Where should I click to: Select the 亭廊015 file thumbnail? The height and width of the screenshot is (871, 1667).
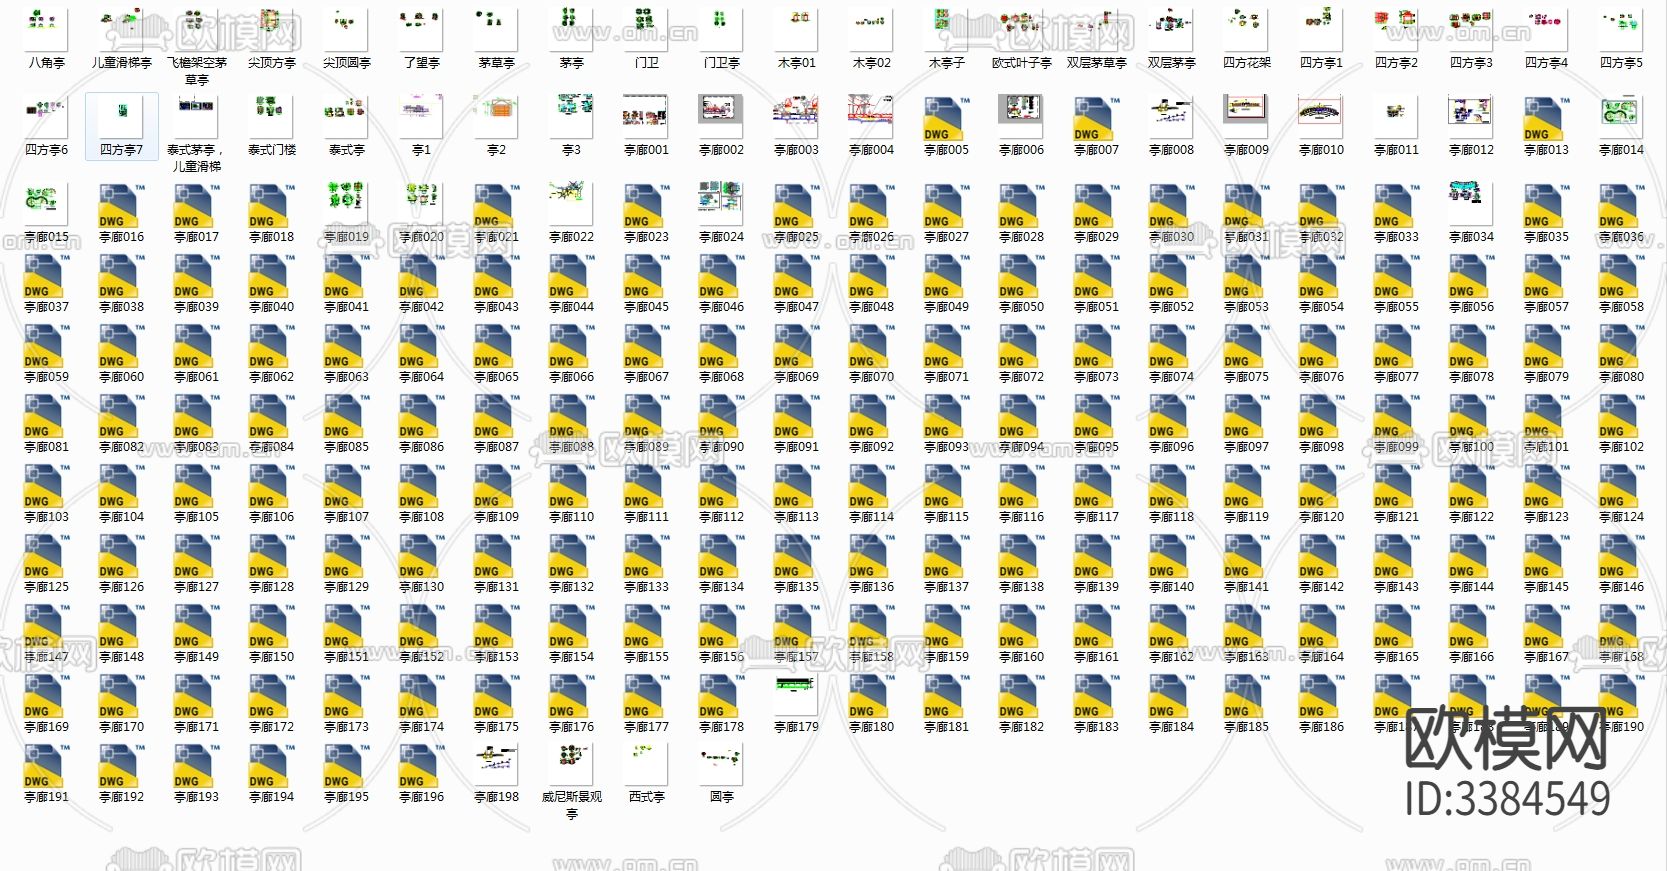(x=46, y=203)
